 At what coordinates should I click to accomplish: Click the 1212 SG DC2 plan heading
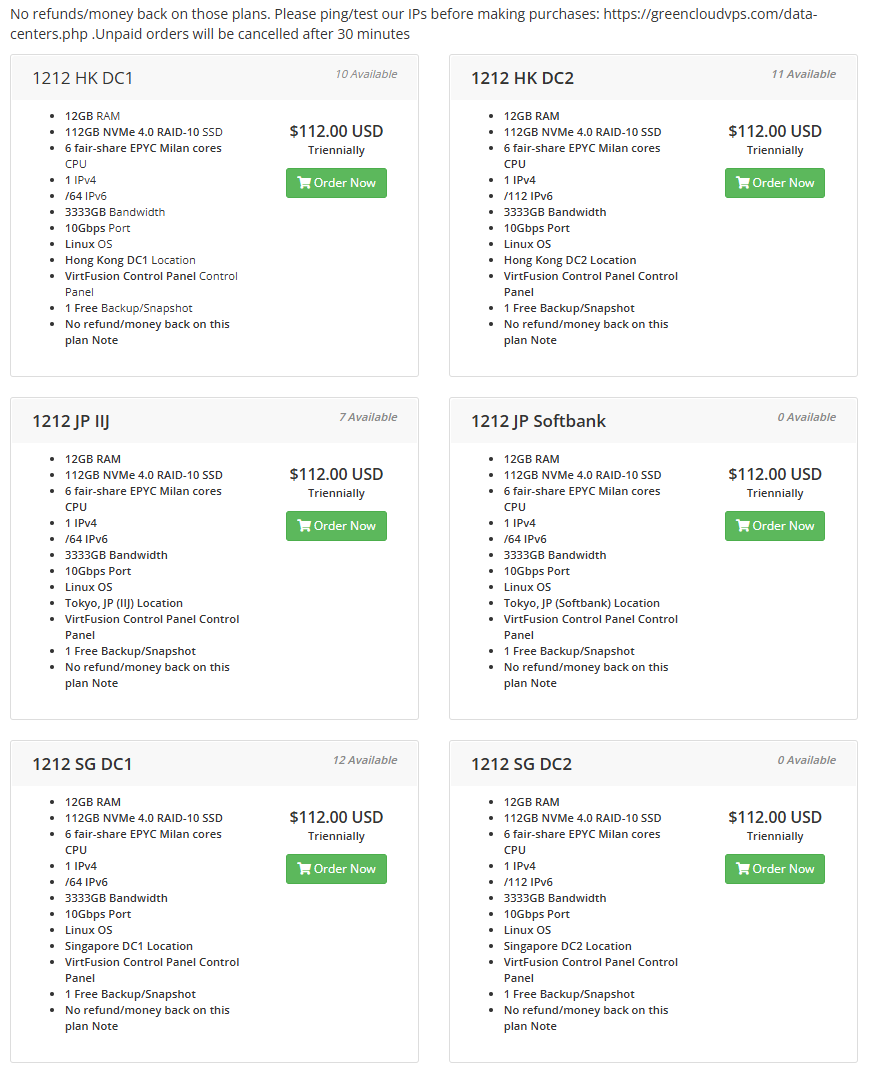(522, 764)
